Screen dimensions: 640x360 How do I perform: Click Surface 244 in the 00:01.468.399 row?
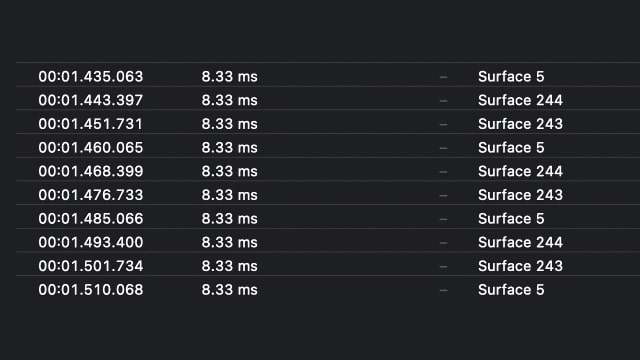(x=520, y=171)
